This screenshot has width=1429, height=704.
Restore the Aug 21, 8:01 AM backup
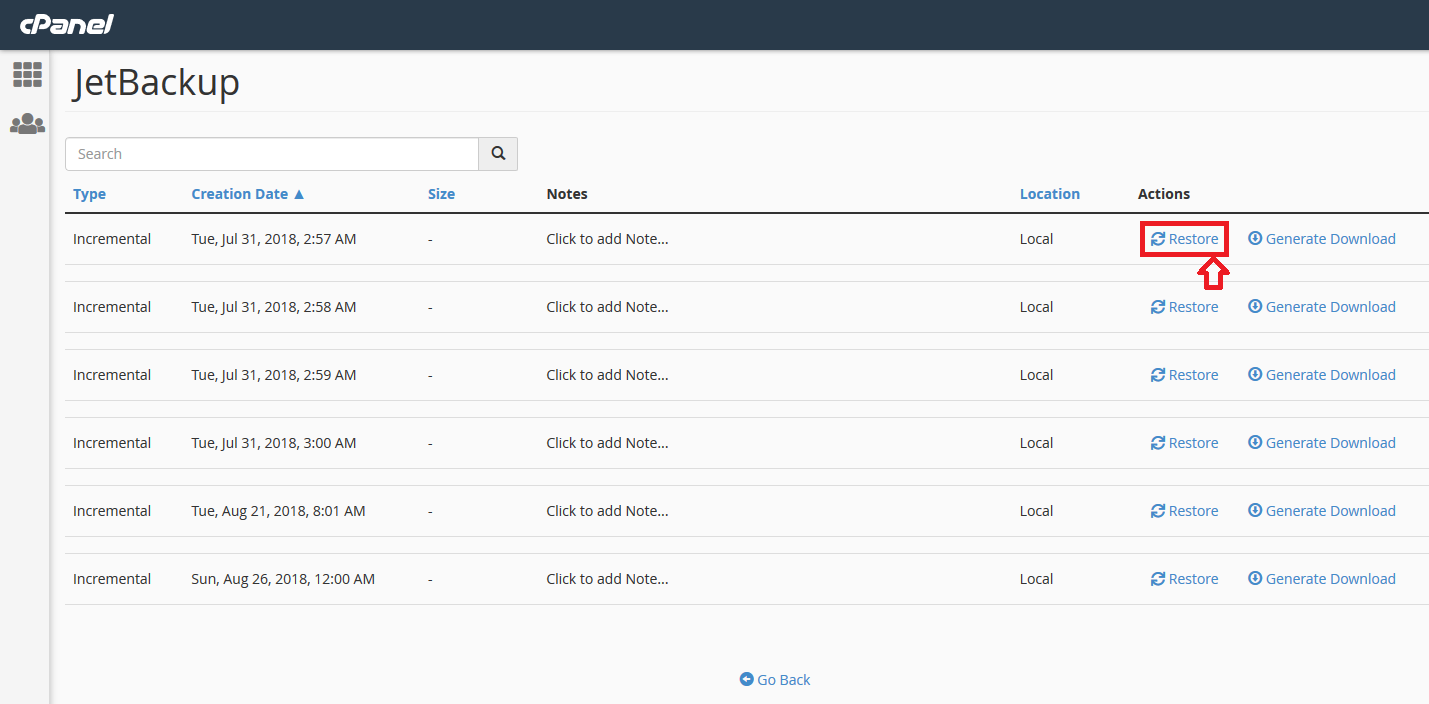coord(1185,511)
